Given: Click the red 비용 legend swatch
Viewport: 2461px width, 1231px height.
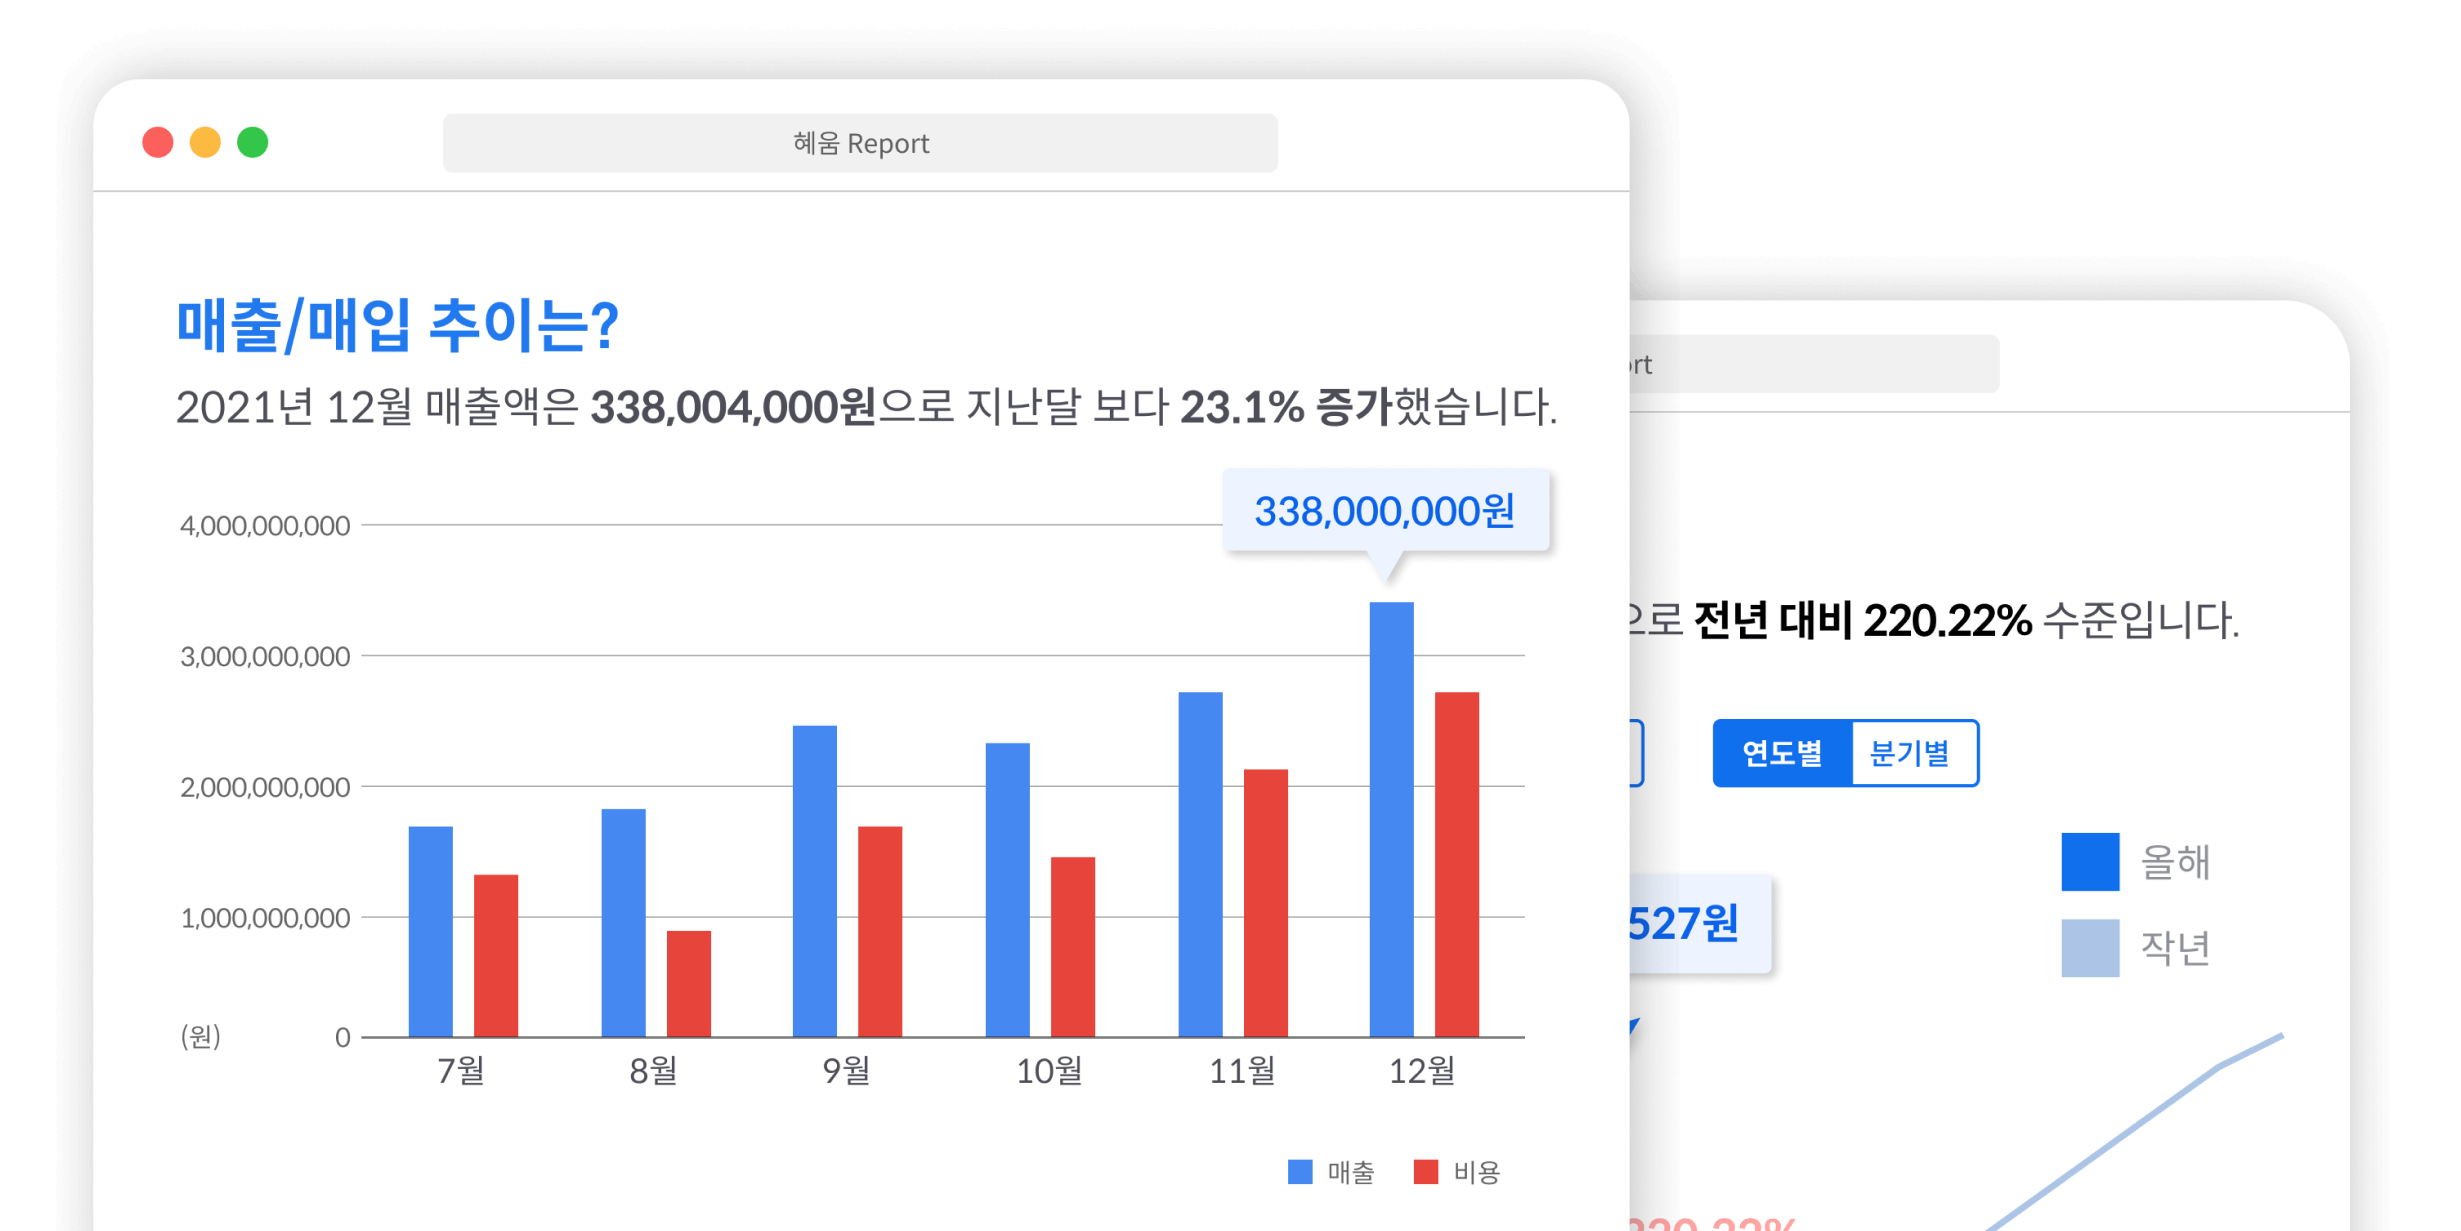Looking at the screenshot, I should tap(1426, 1172).
